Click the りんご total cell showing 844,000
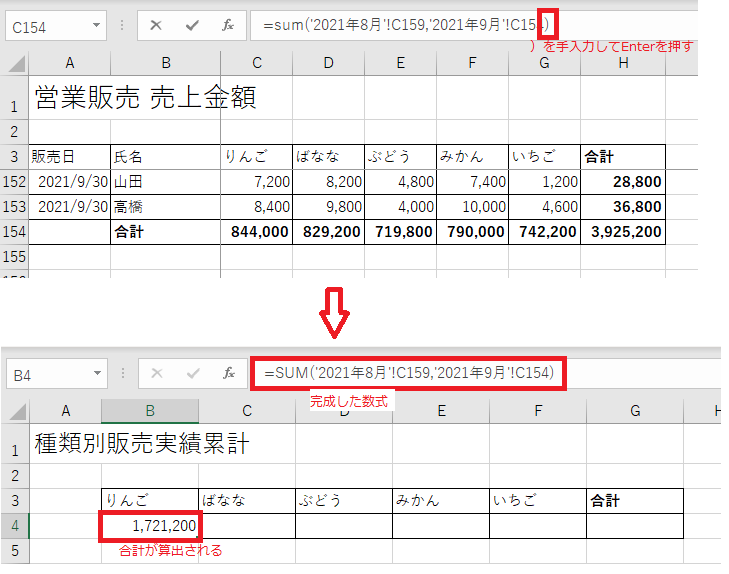This screenshot has height=574, width=729. pos(256,231)
